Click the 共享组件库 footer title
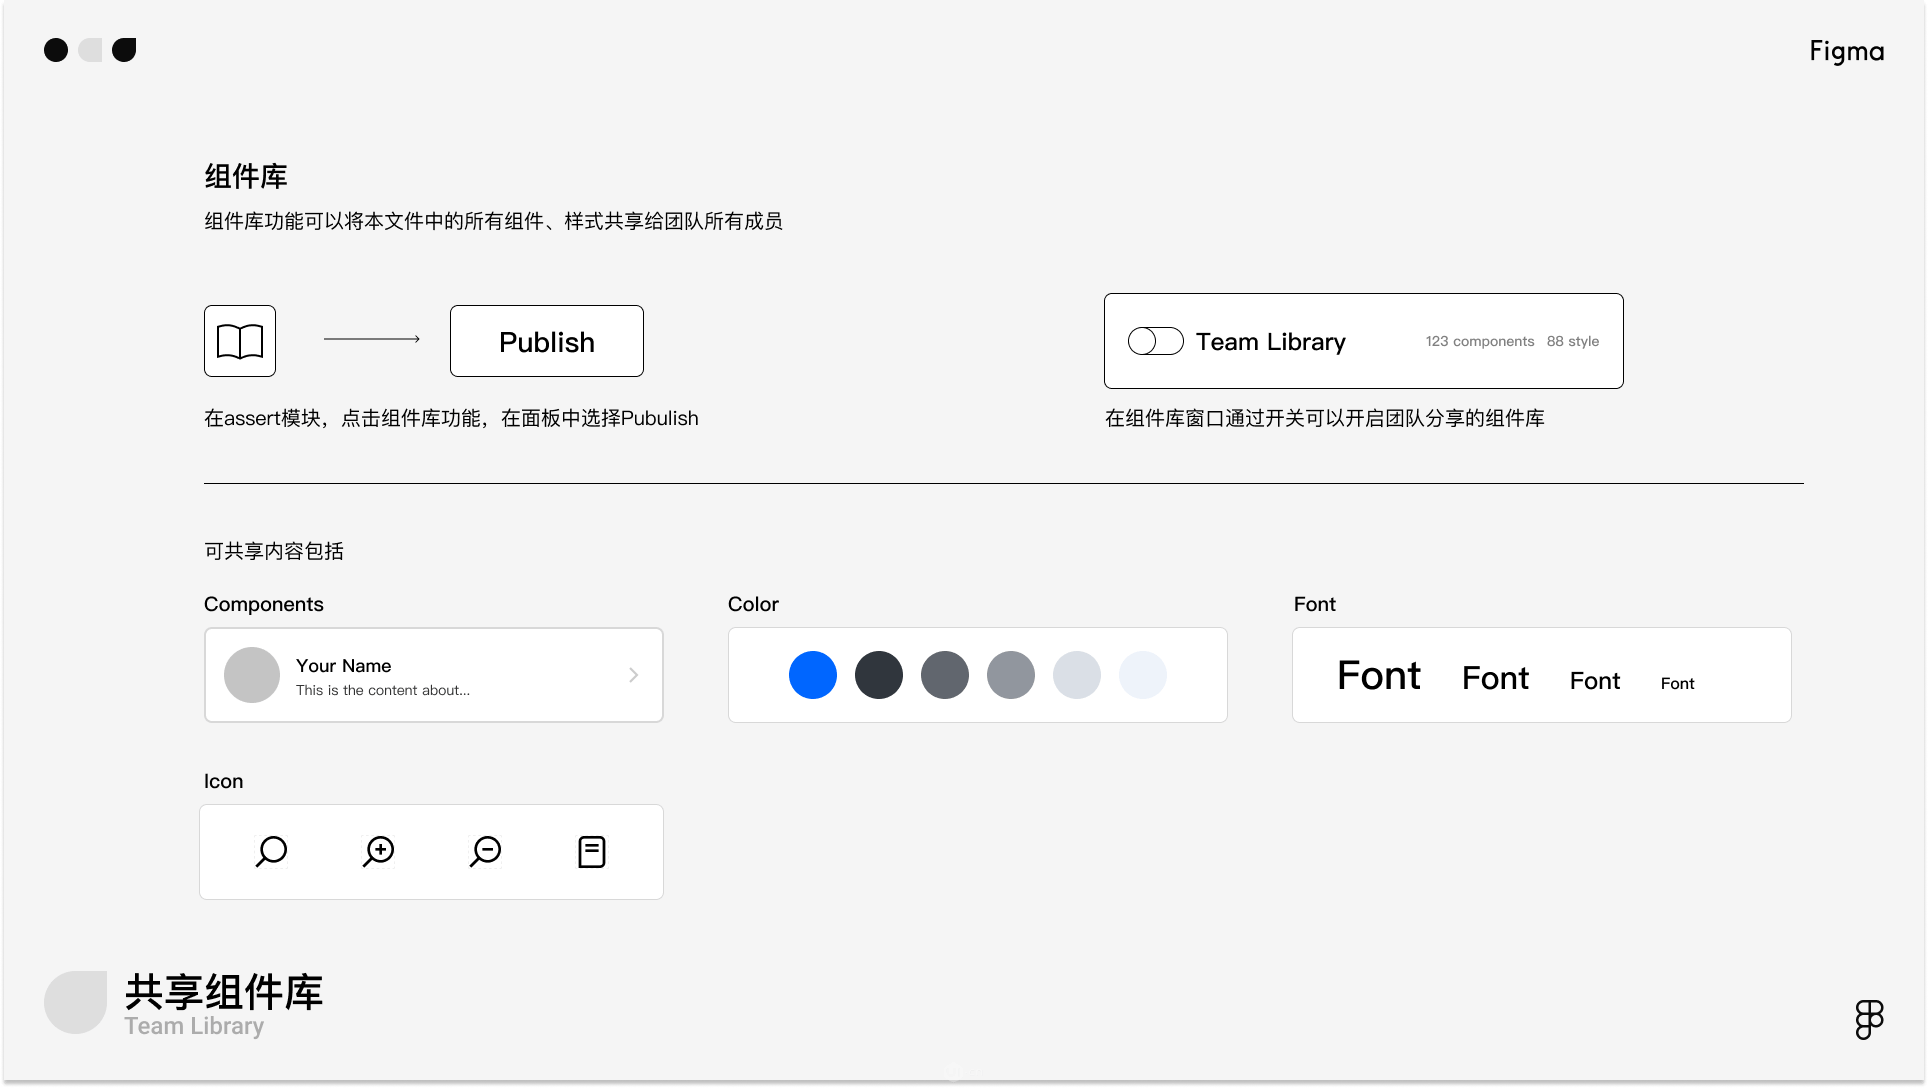Image resolution: width=1928 pixels, height=1088 pixels. [224, 992]
